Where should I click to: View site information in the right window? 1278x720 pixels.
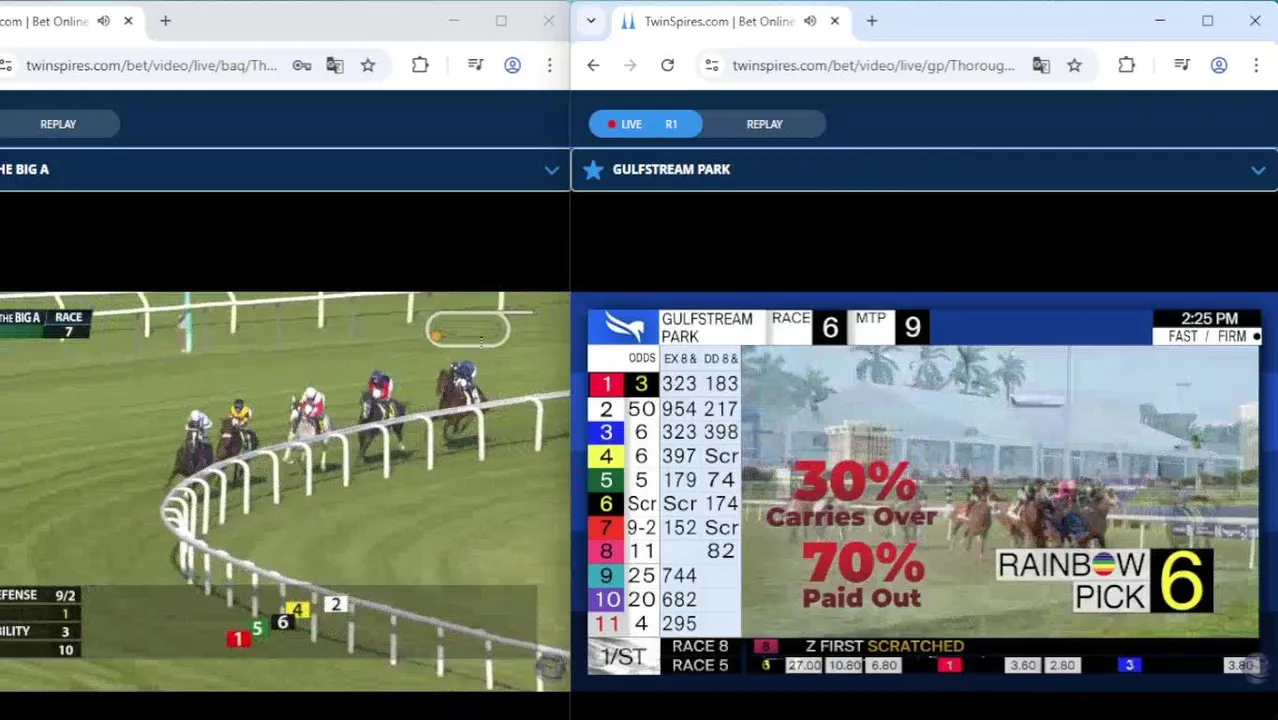point(711,65)
